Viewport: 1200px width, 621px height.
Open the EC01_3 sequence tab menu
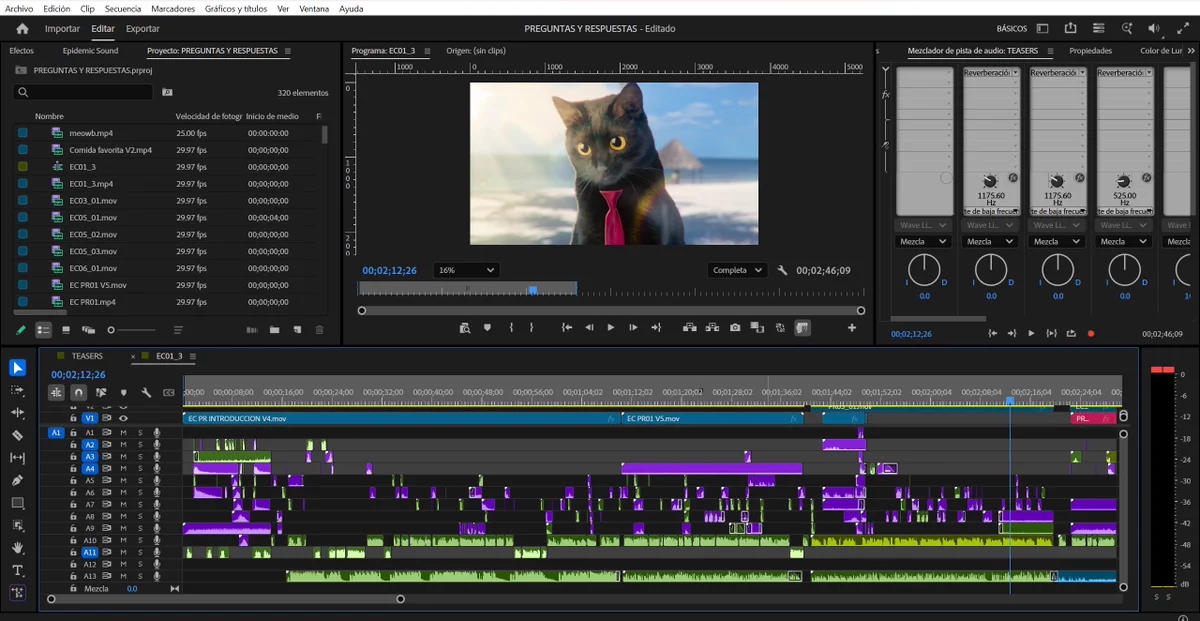pyautogui.click(x=192, y=356)
